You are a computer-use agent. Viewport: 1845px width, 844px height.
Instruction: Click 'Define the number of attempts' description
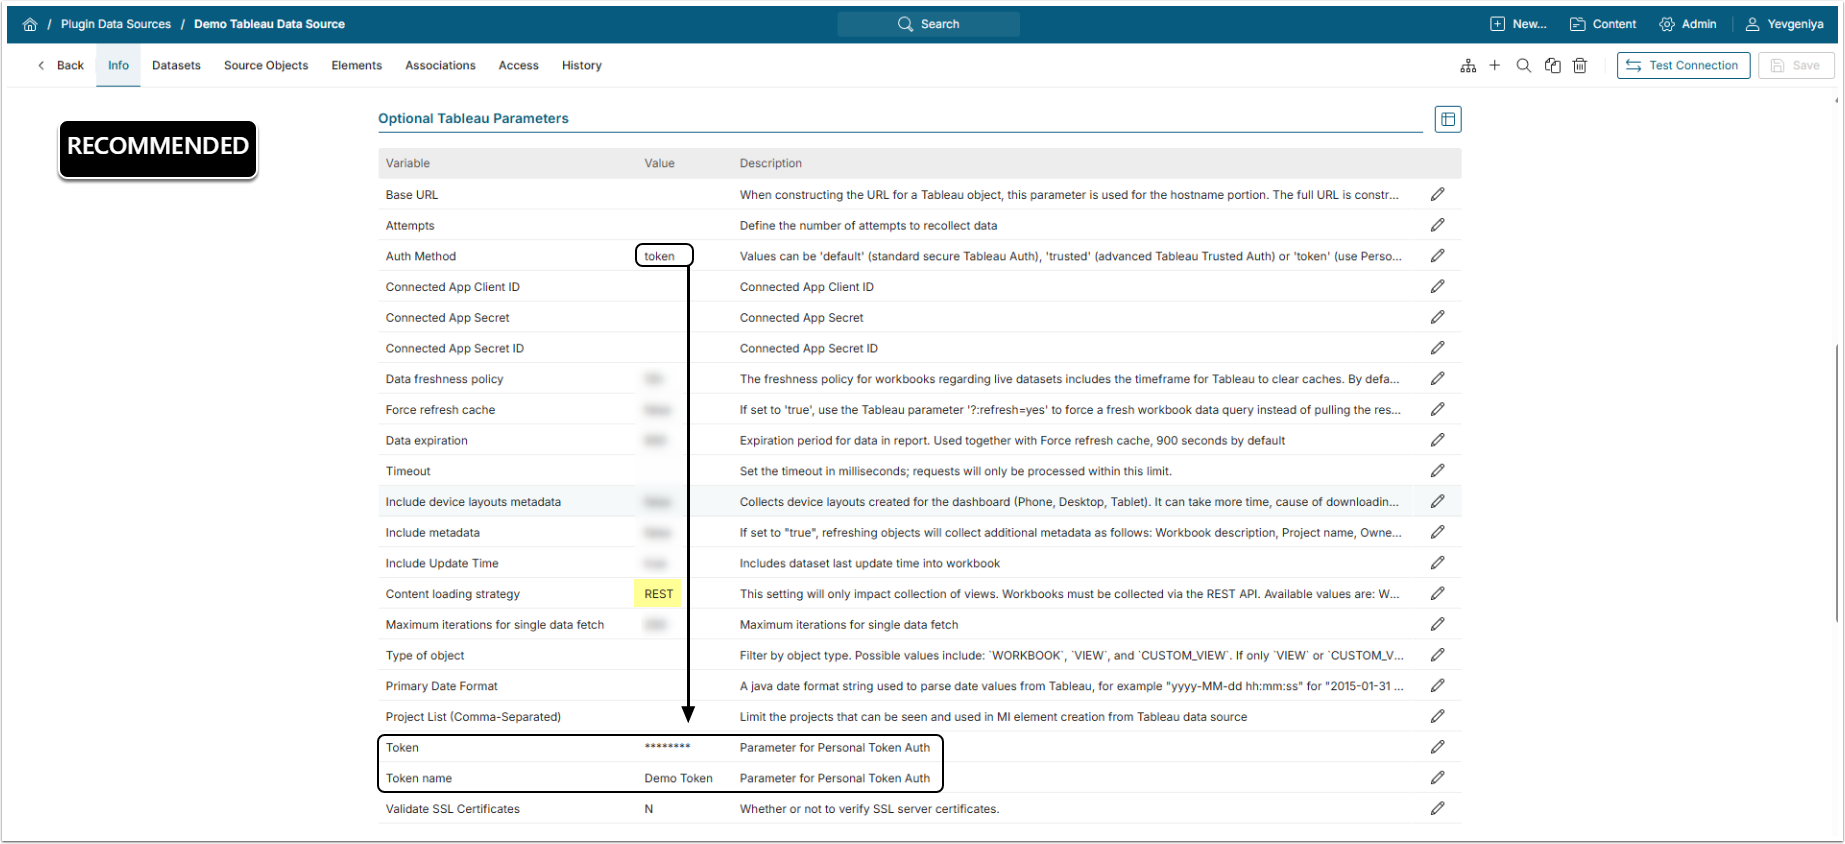pos(868,226)
